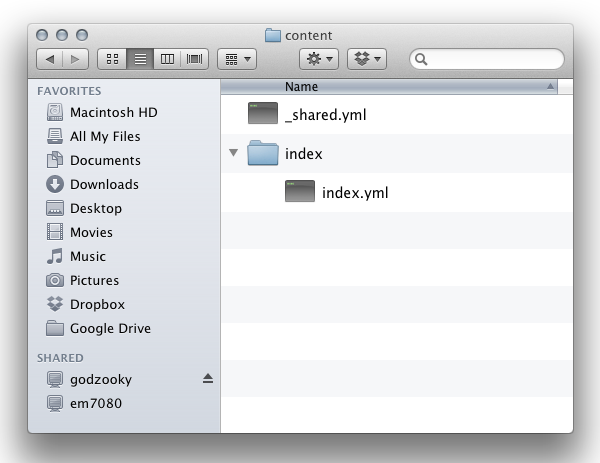Image resolution: width=600 pixels, height=463 pixels.
Task: Click the SHARED section header
Action: point(60,358)
